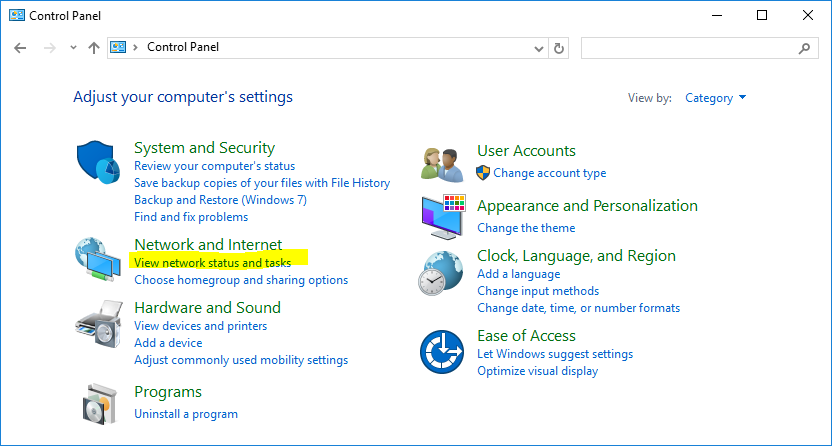Viewport: 832px width, 446px height.
Task: Click Control Panel breadcrumb in the address bar
Action: pyautogui.click(x=183, y=47)
